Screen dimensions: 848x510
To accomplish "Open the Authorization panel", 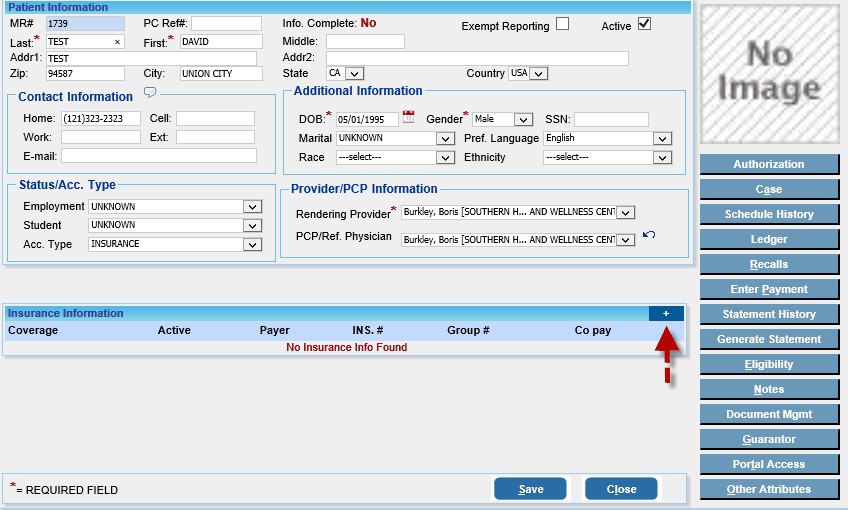I will click(768, 164).
